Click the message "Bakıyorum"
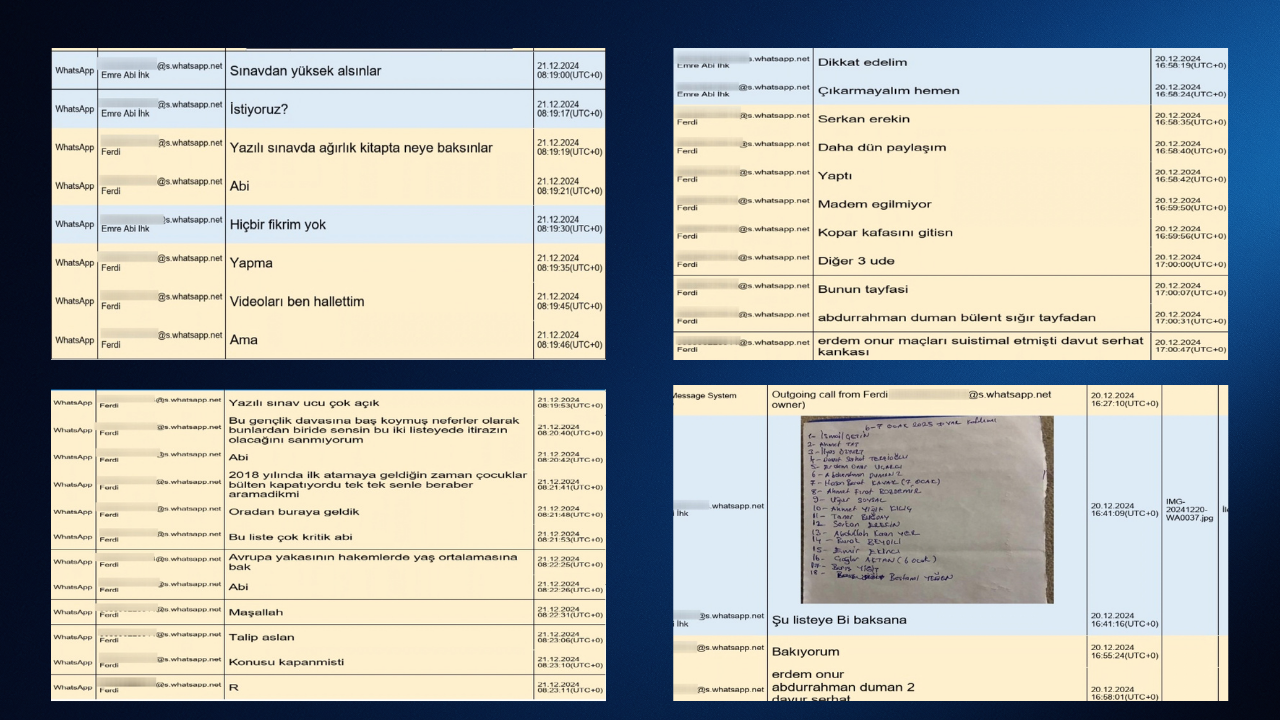 tap(804, 652)
